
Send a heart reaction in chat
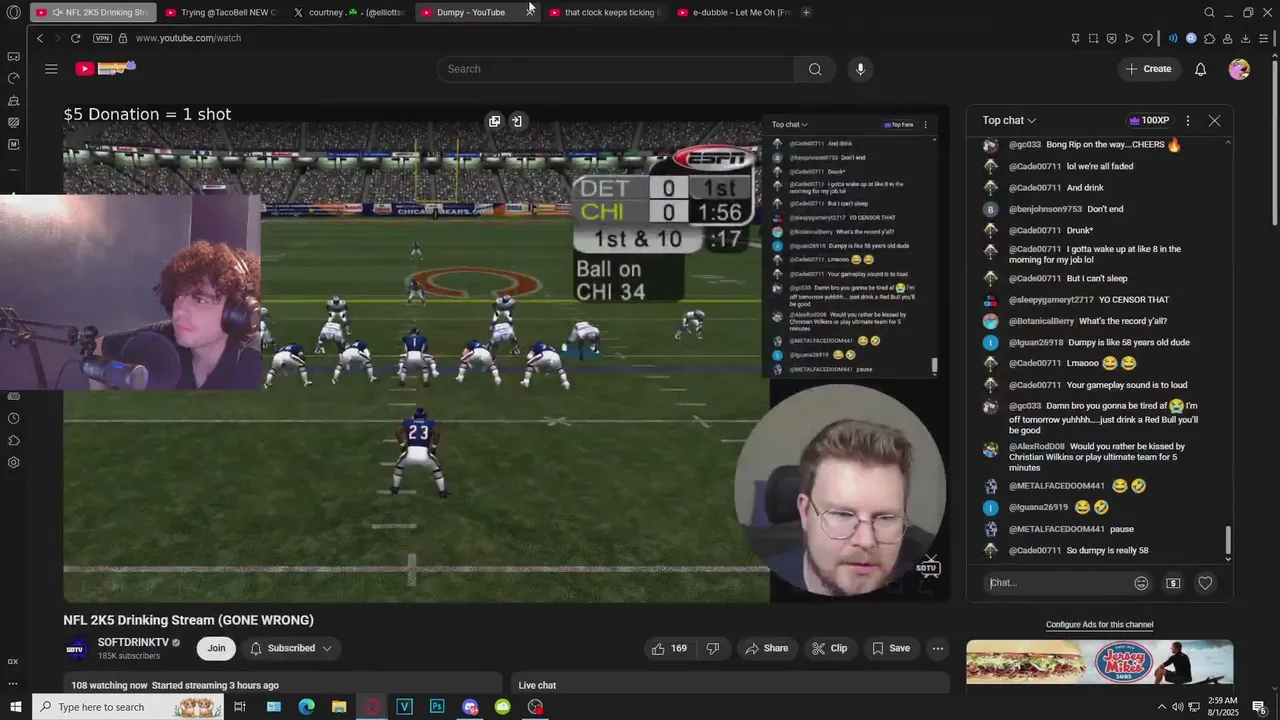pos(1205,583)
